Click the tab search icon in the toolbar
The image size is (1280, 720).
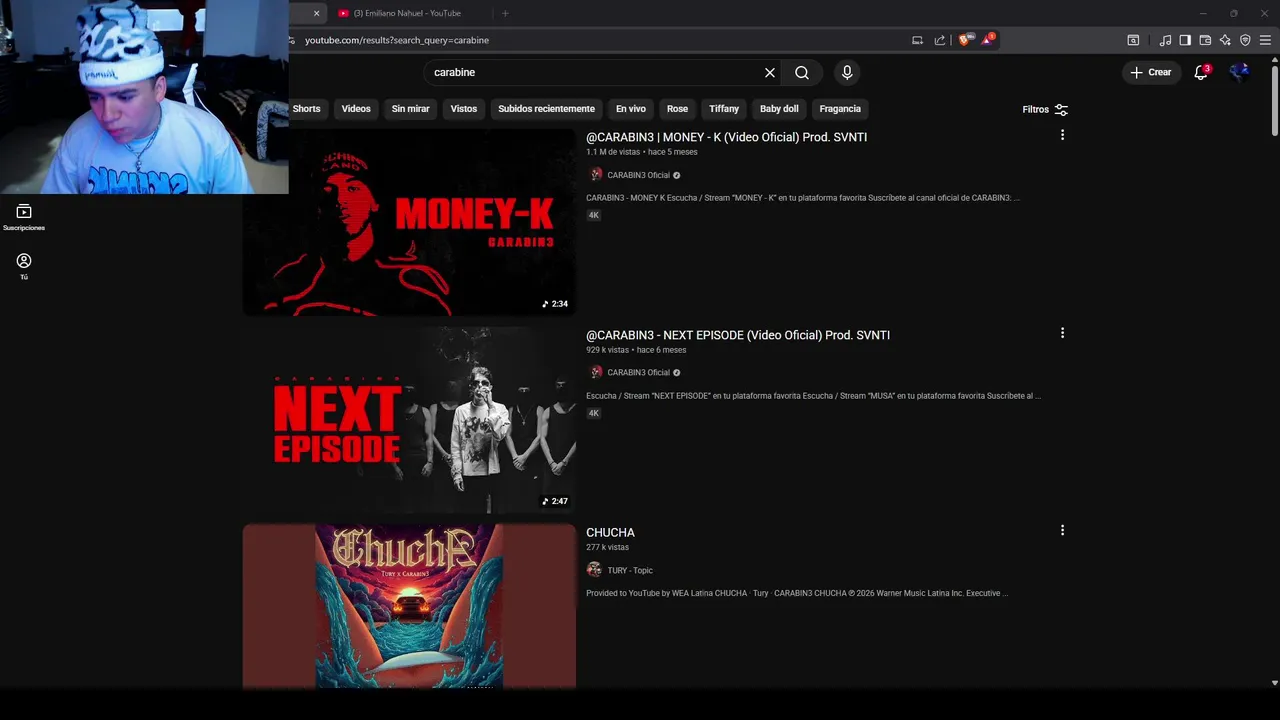coord(1133,40)
